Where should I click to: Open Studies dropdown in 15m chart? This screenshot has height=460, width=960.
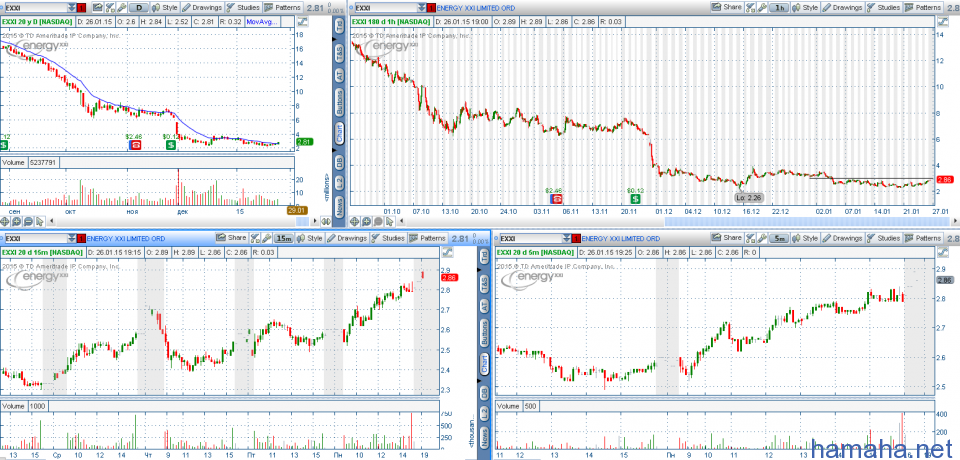click(388, 238)
